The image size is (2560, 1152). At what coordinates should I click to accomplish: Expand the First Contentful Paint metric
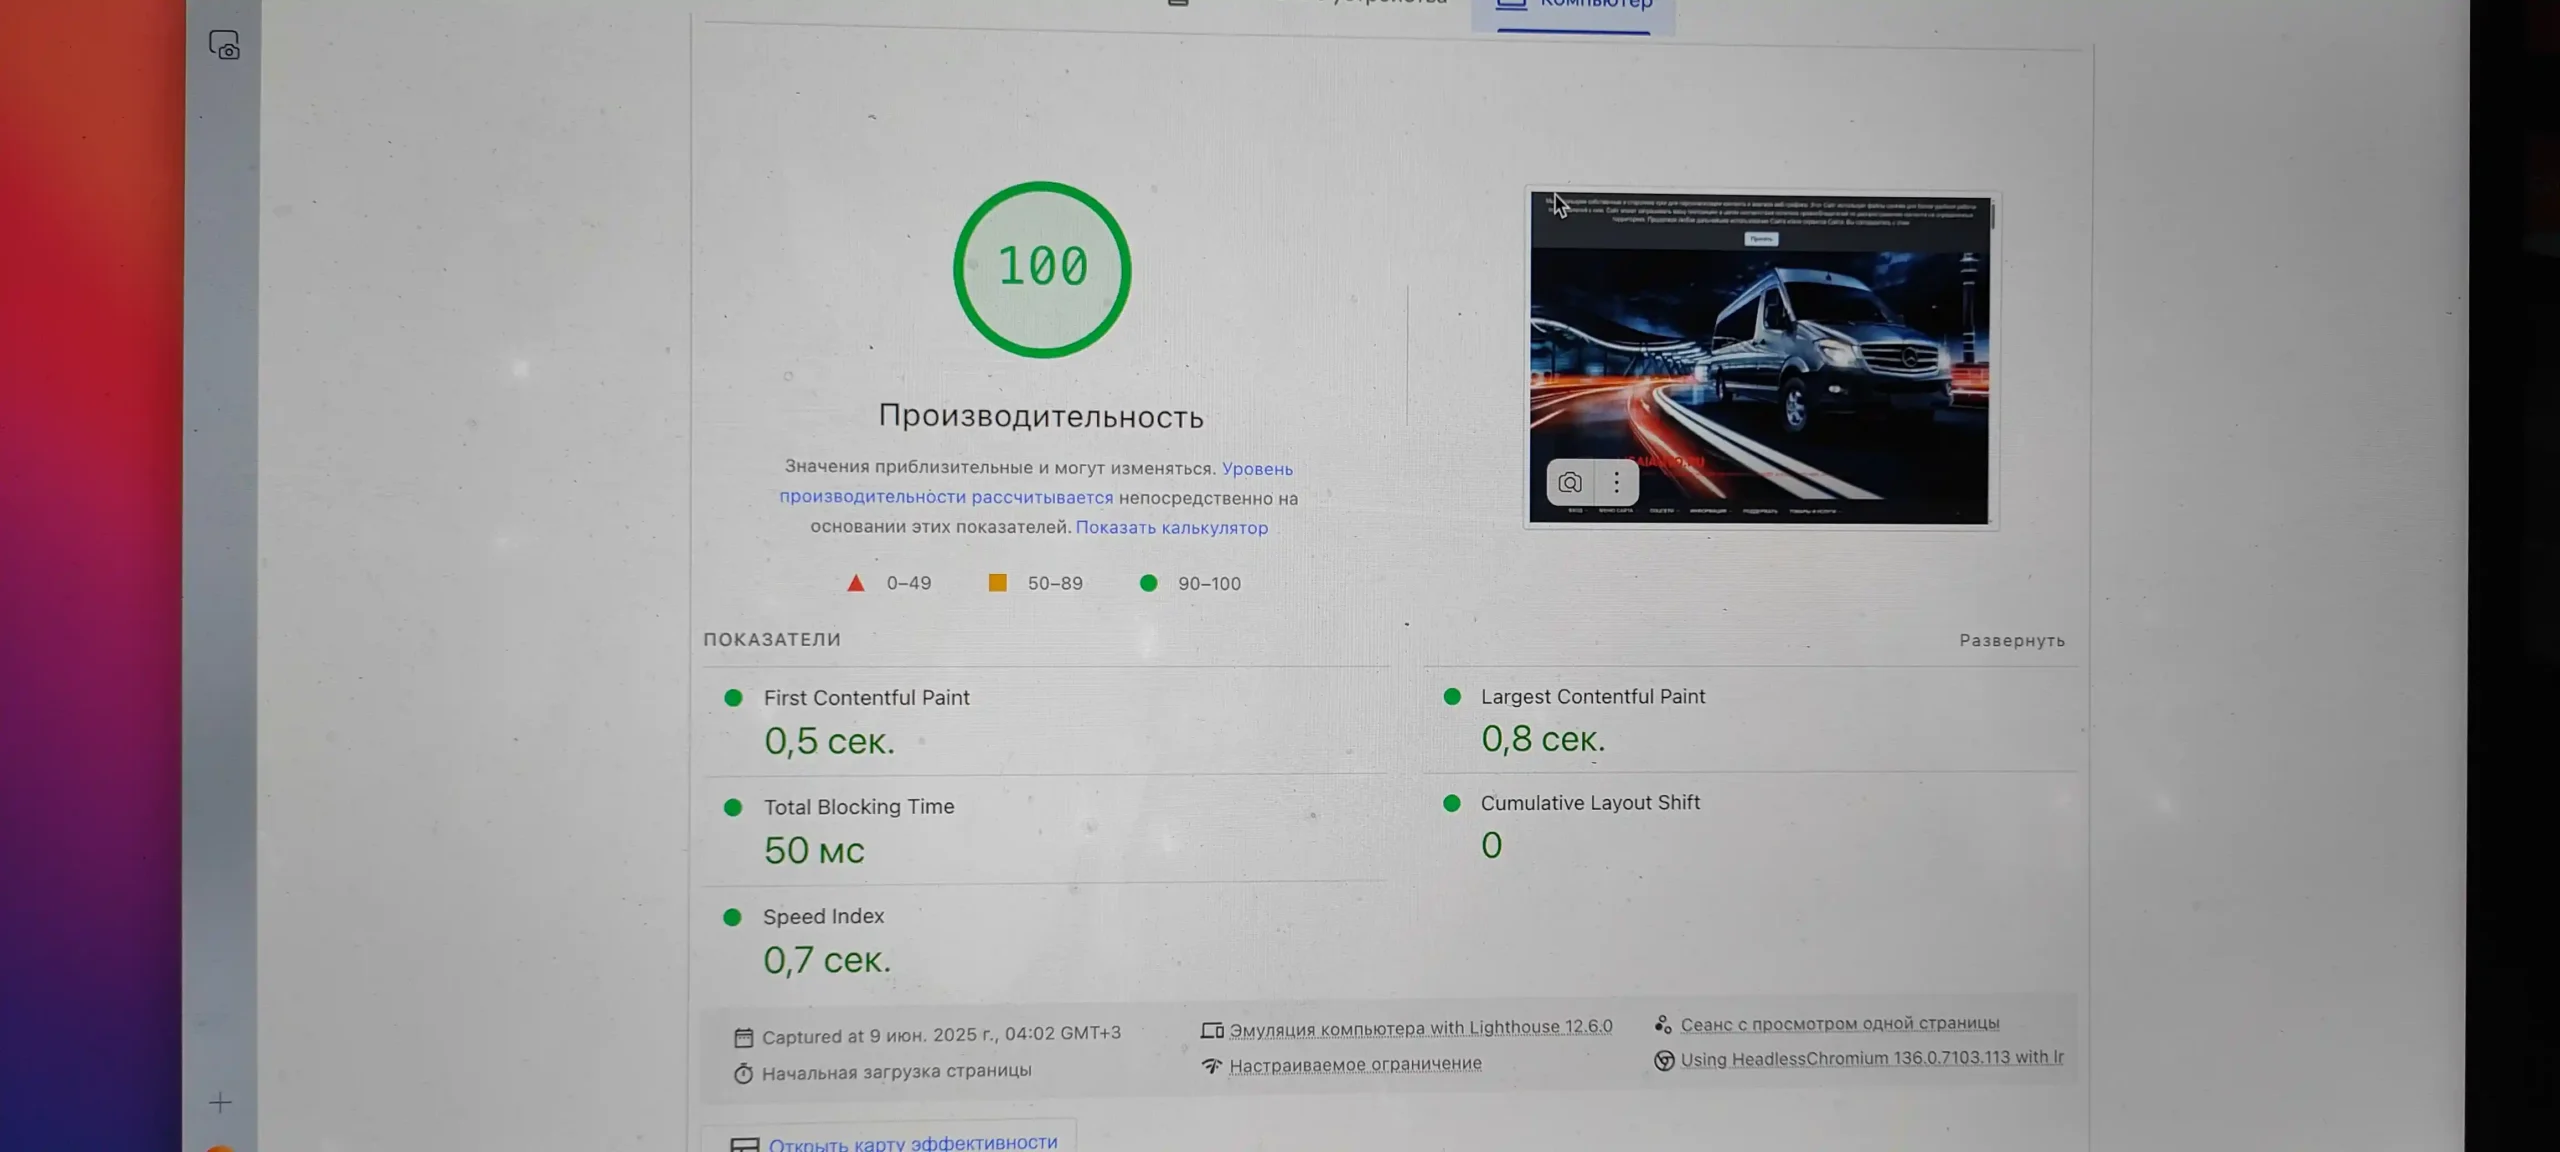[866, 698]
